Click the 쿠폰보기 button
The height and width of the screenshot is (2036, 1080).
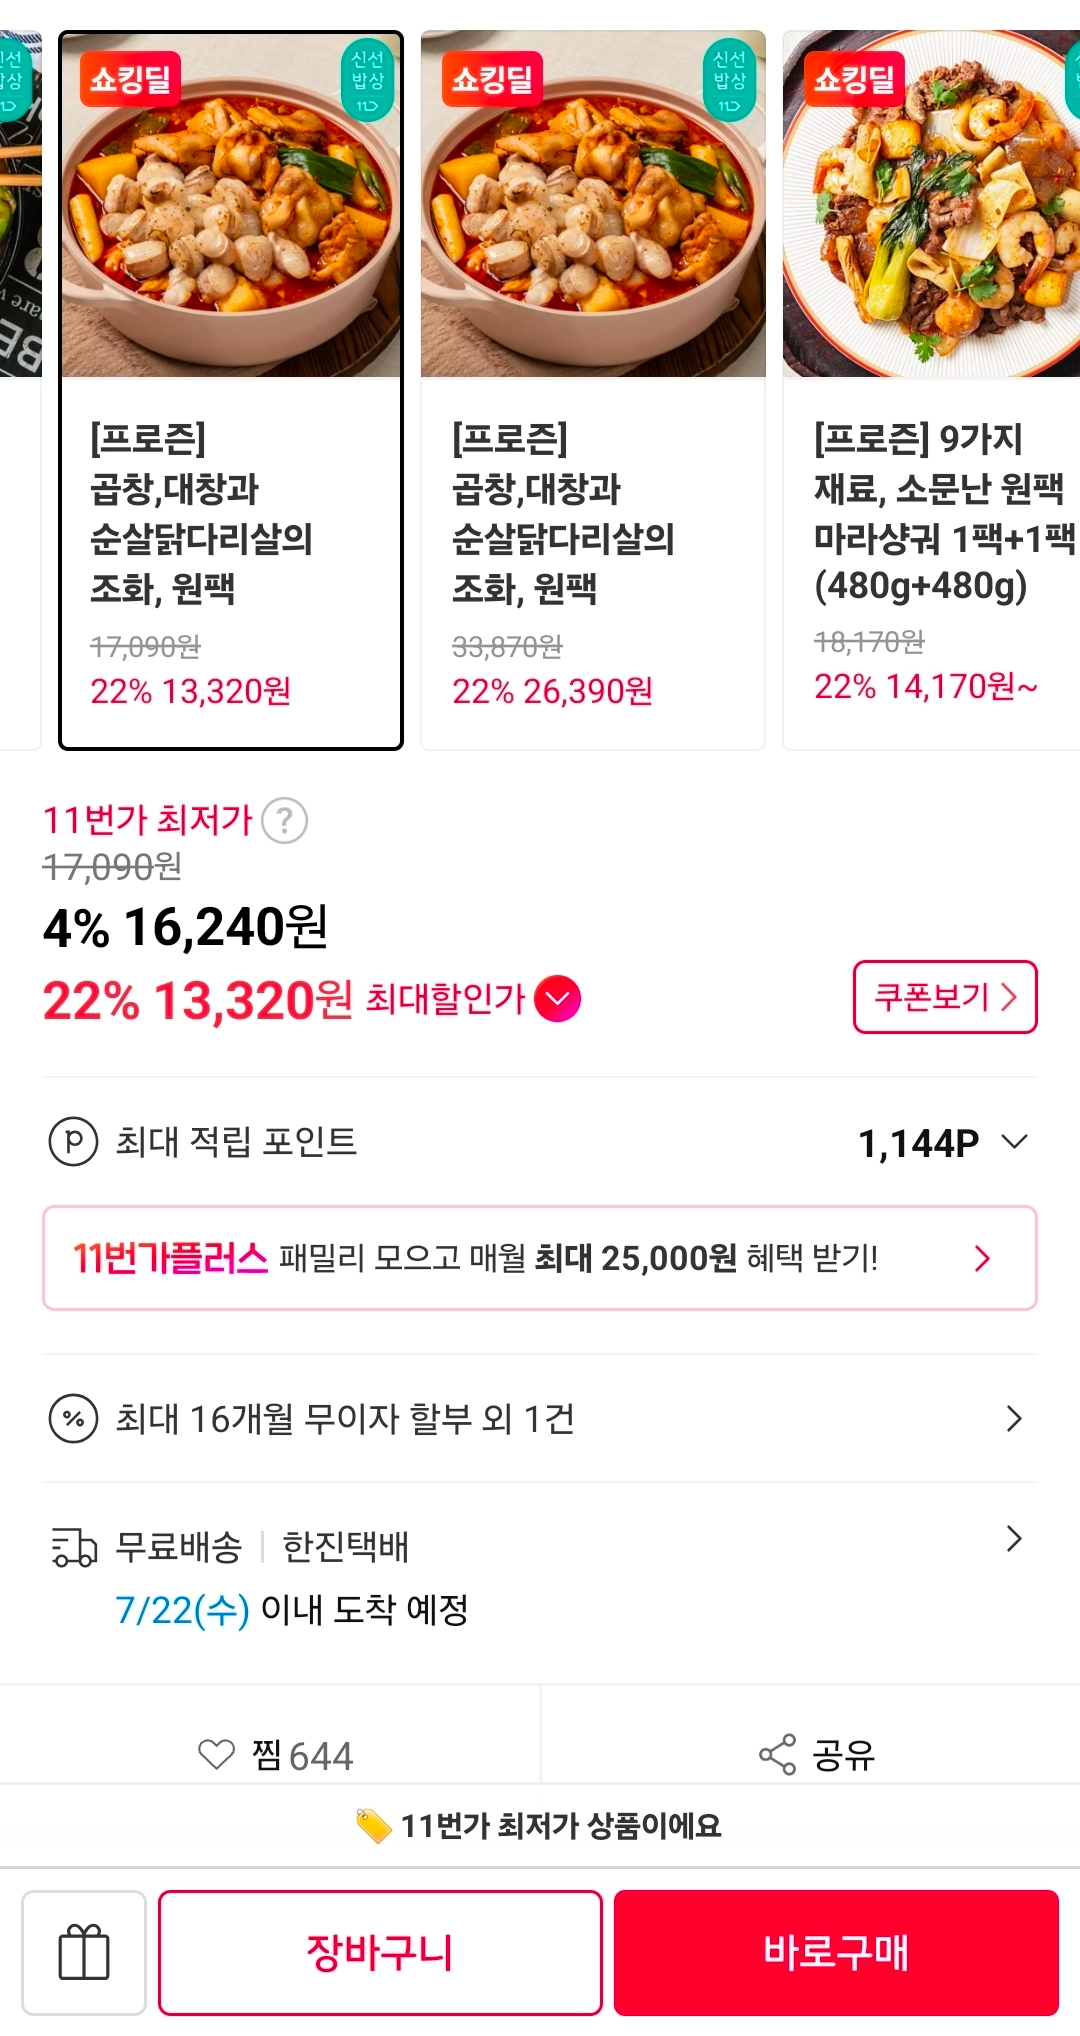(x=945, y=997)
